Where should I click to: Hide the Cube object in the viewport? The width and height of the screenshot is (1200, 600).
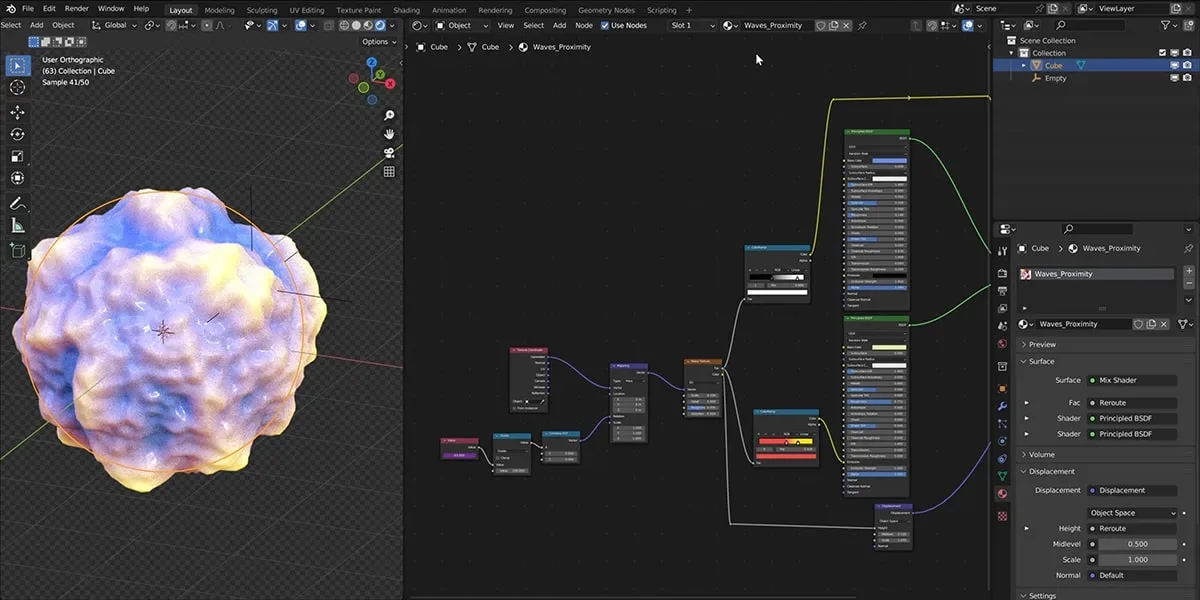tap(1173, 65)
